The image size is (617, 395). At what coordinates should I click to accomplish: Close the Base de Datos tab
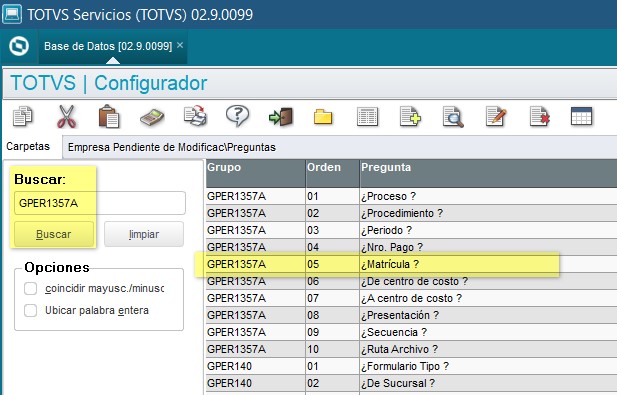tap(180, 45)
